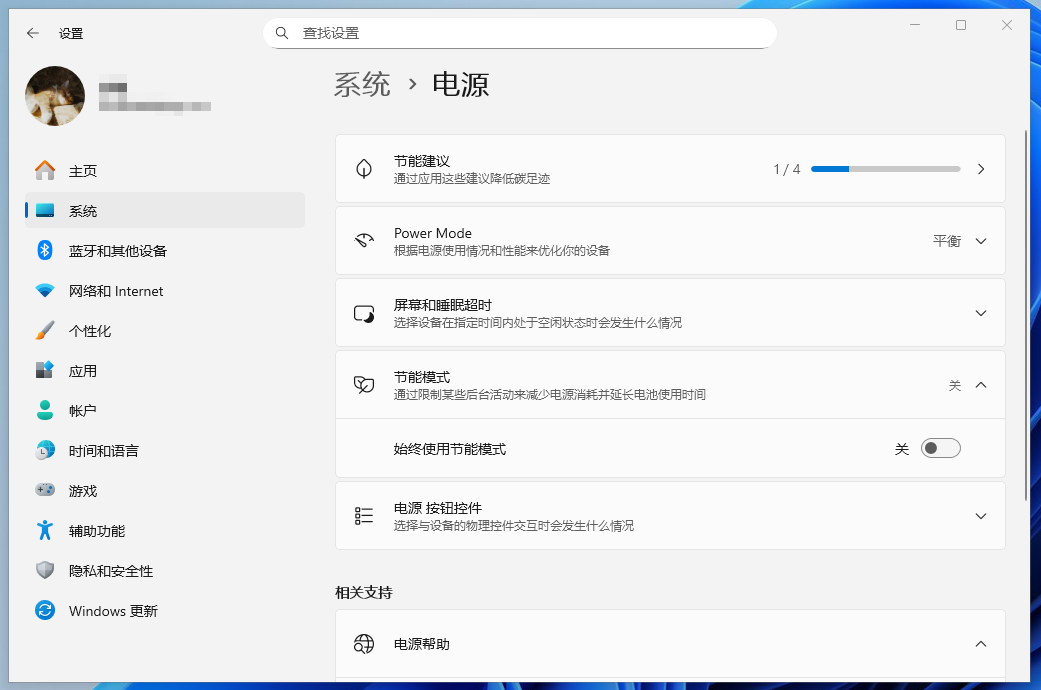The width and height of the screenshot is (1041, 690).
Task: Click 屏幕和睡眠超时 title text
Action: point(442,305)
